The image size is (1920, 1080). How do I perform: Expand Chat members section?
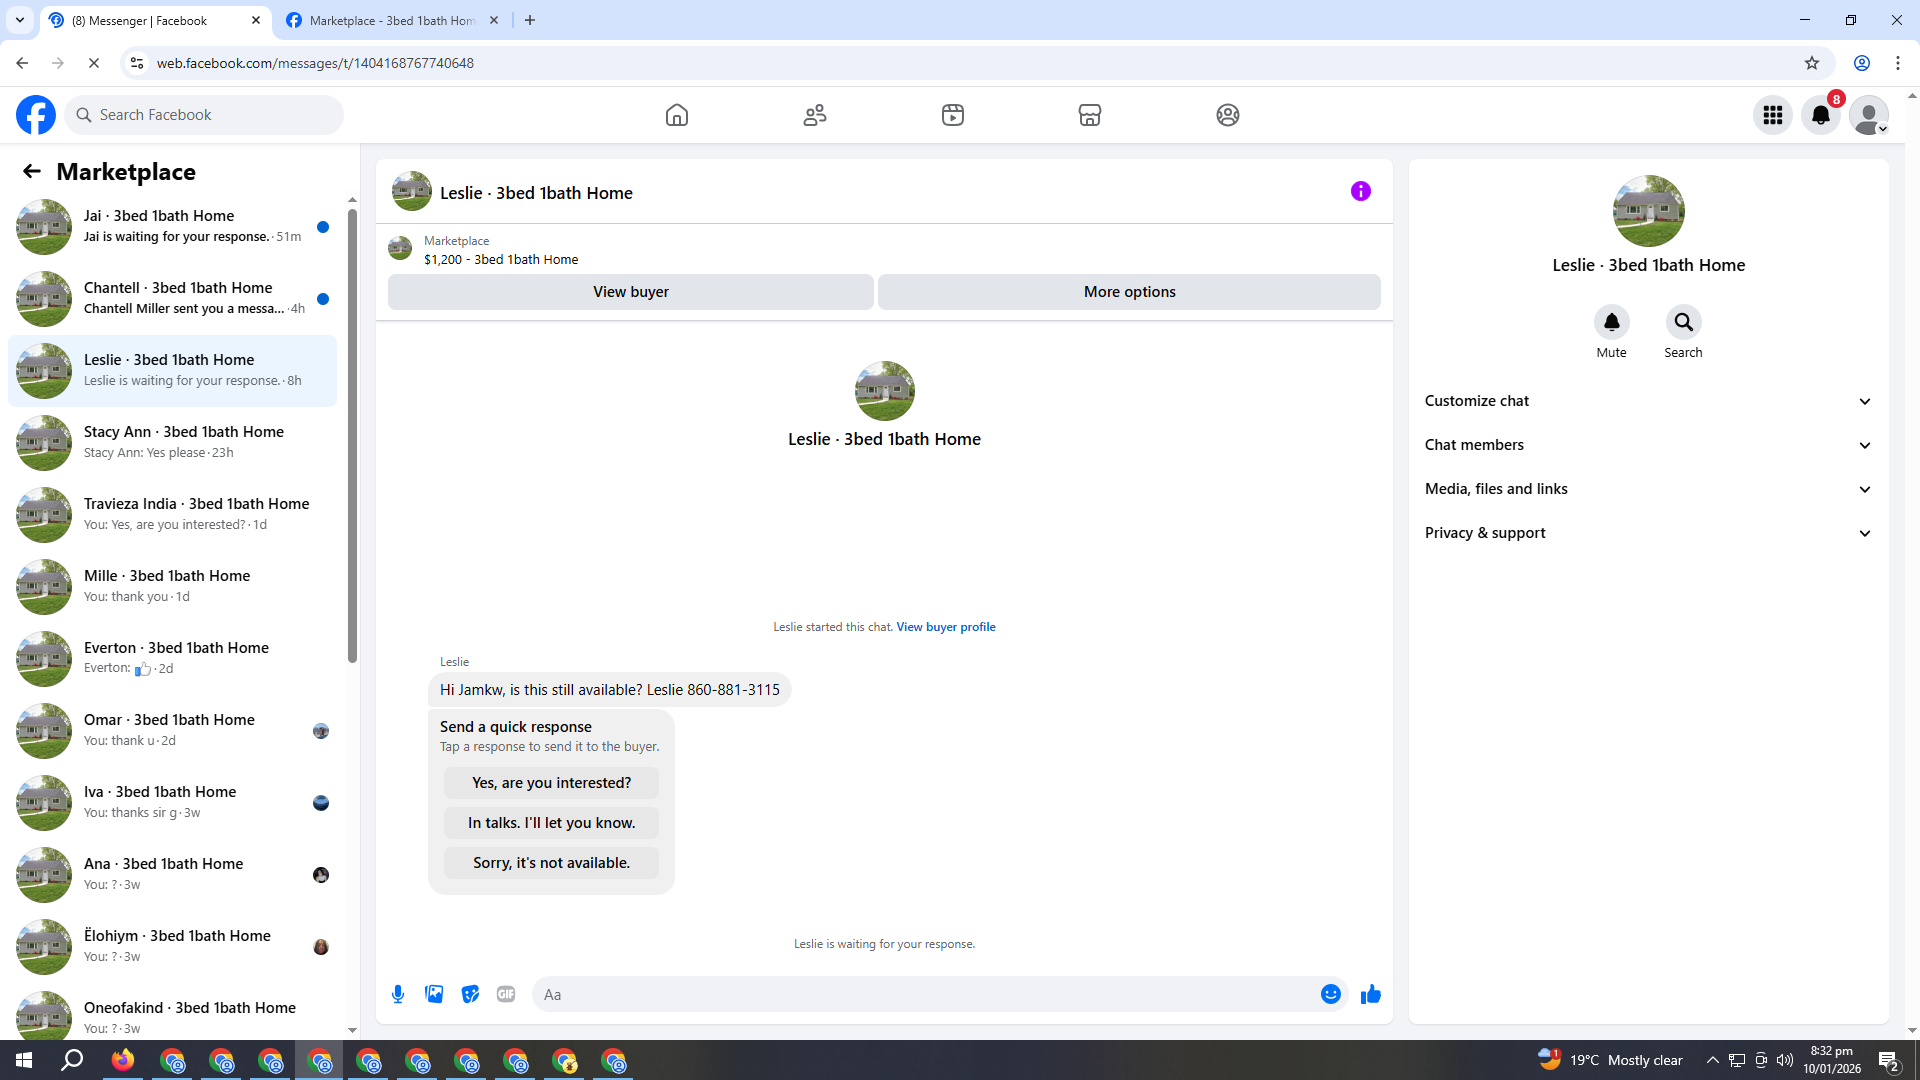[x=1648, y=445]
